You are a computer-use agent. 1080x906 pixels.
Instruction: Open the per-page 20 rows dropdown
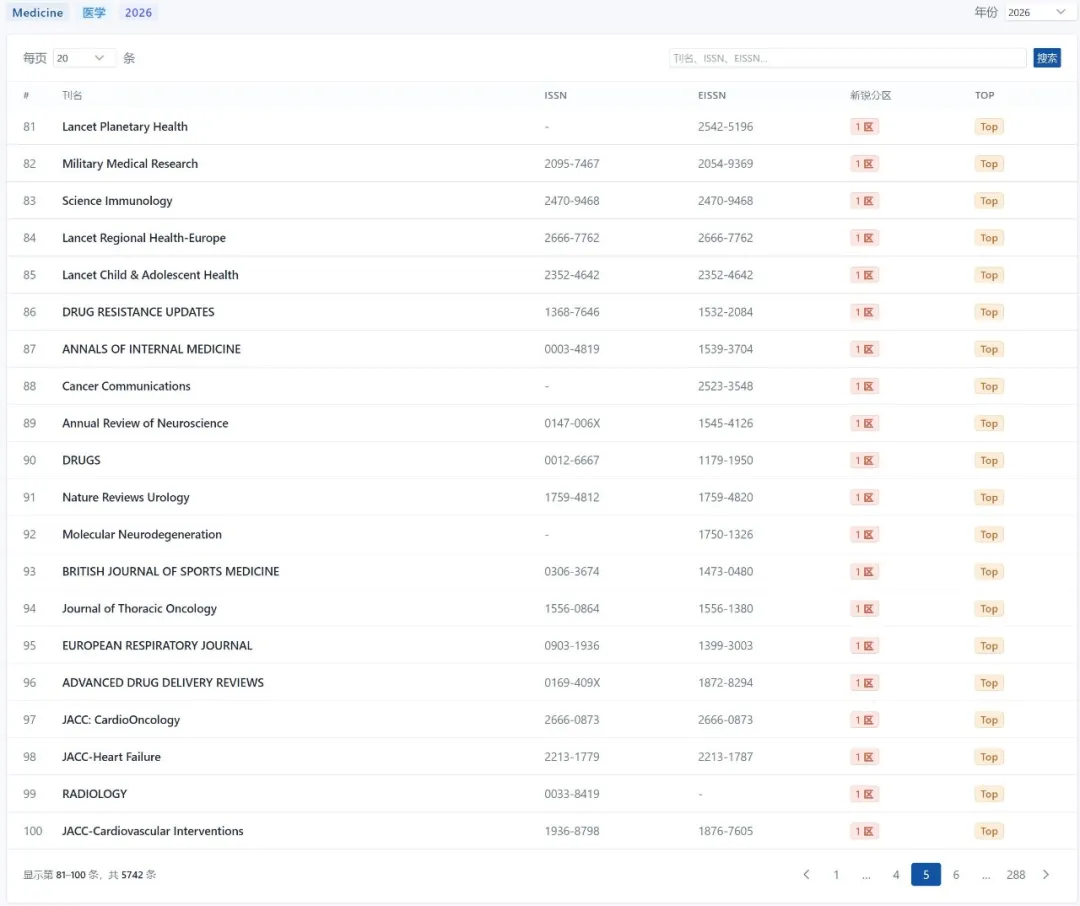point(83,58)
